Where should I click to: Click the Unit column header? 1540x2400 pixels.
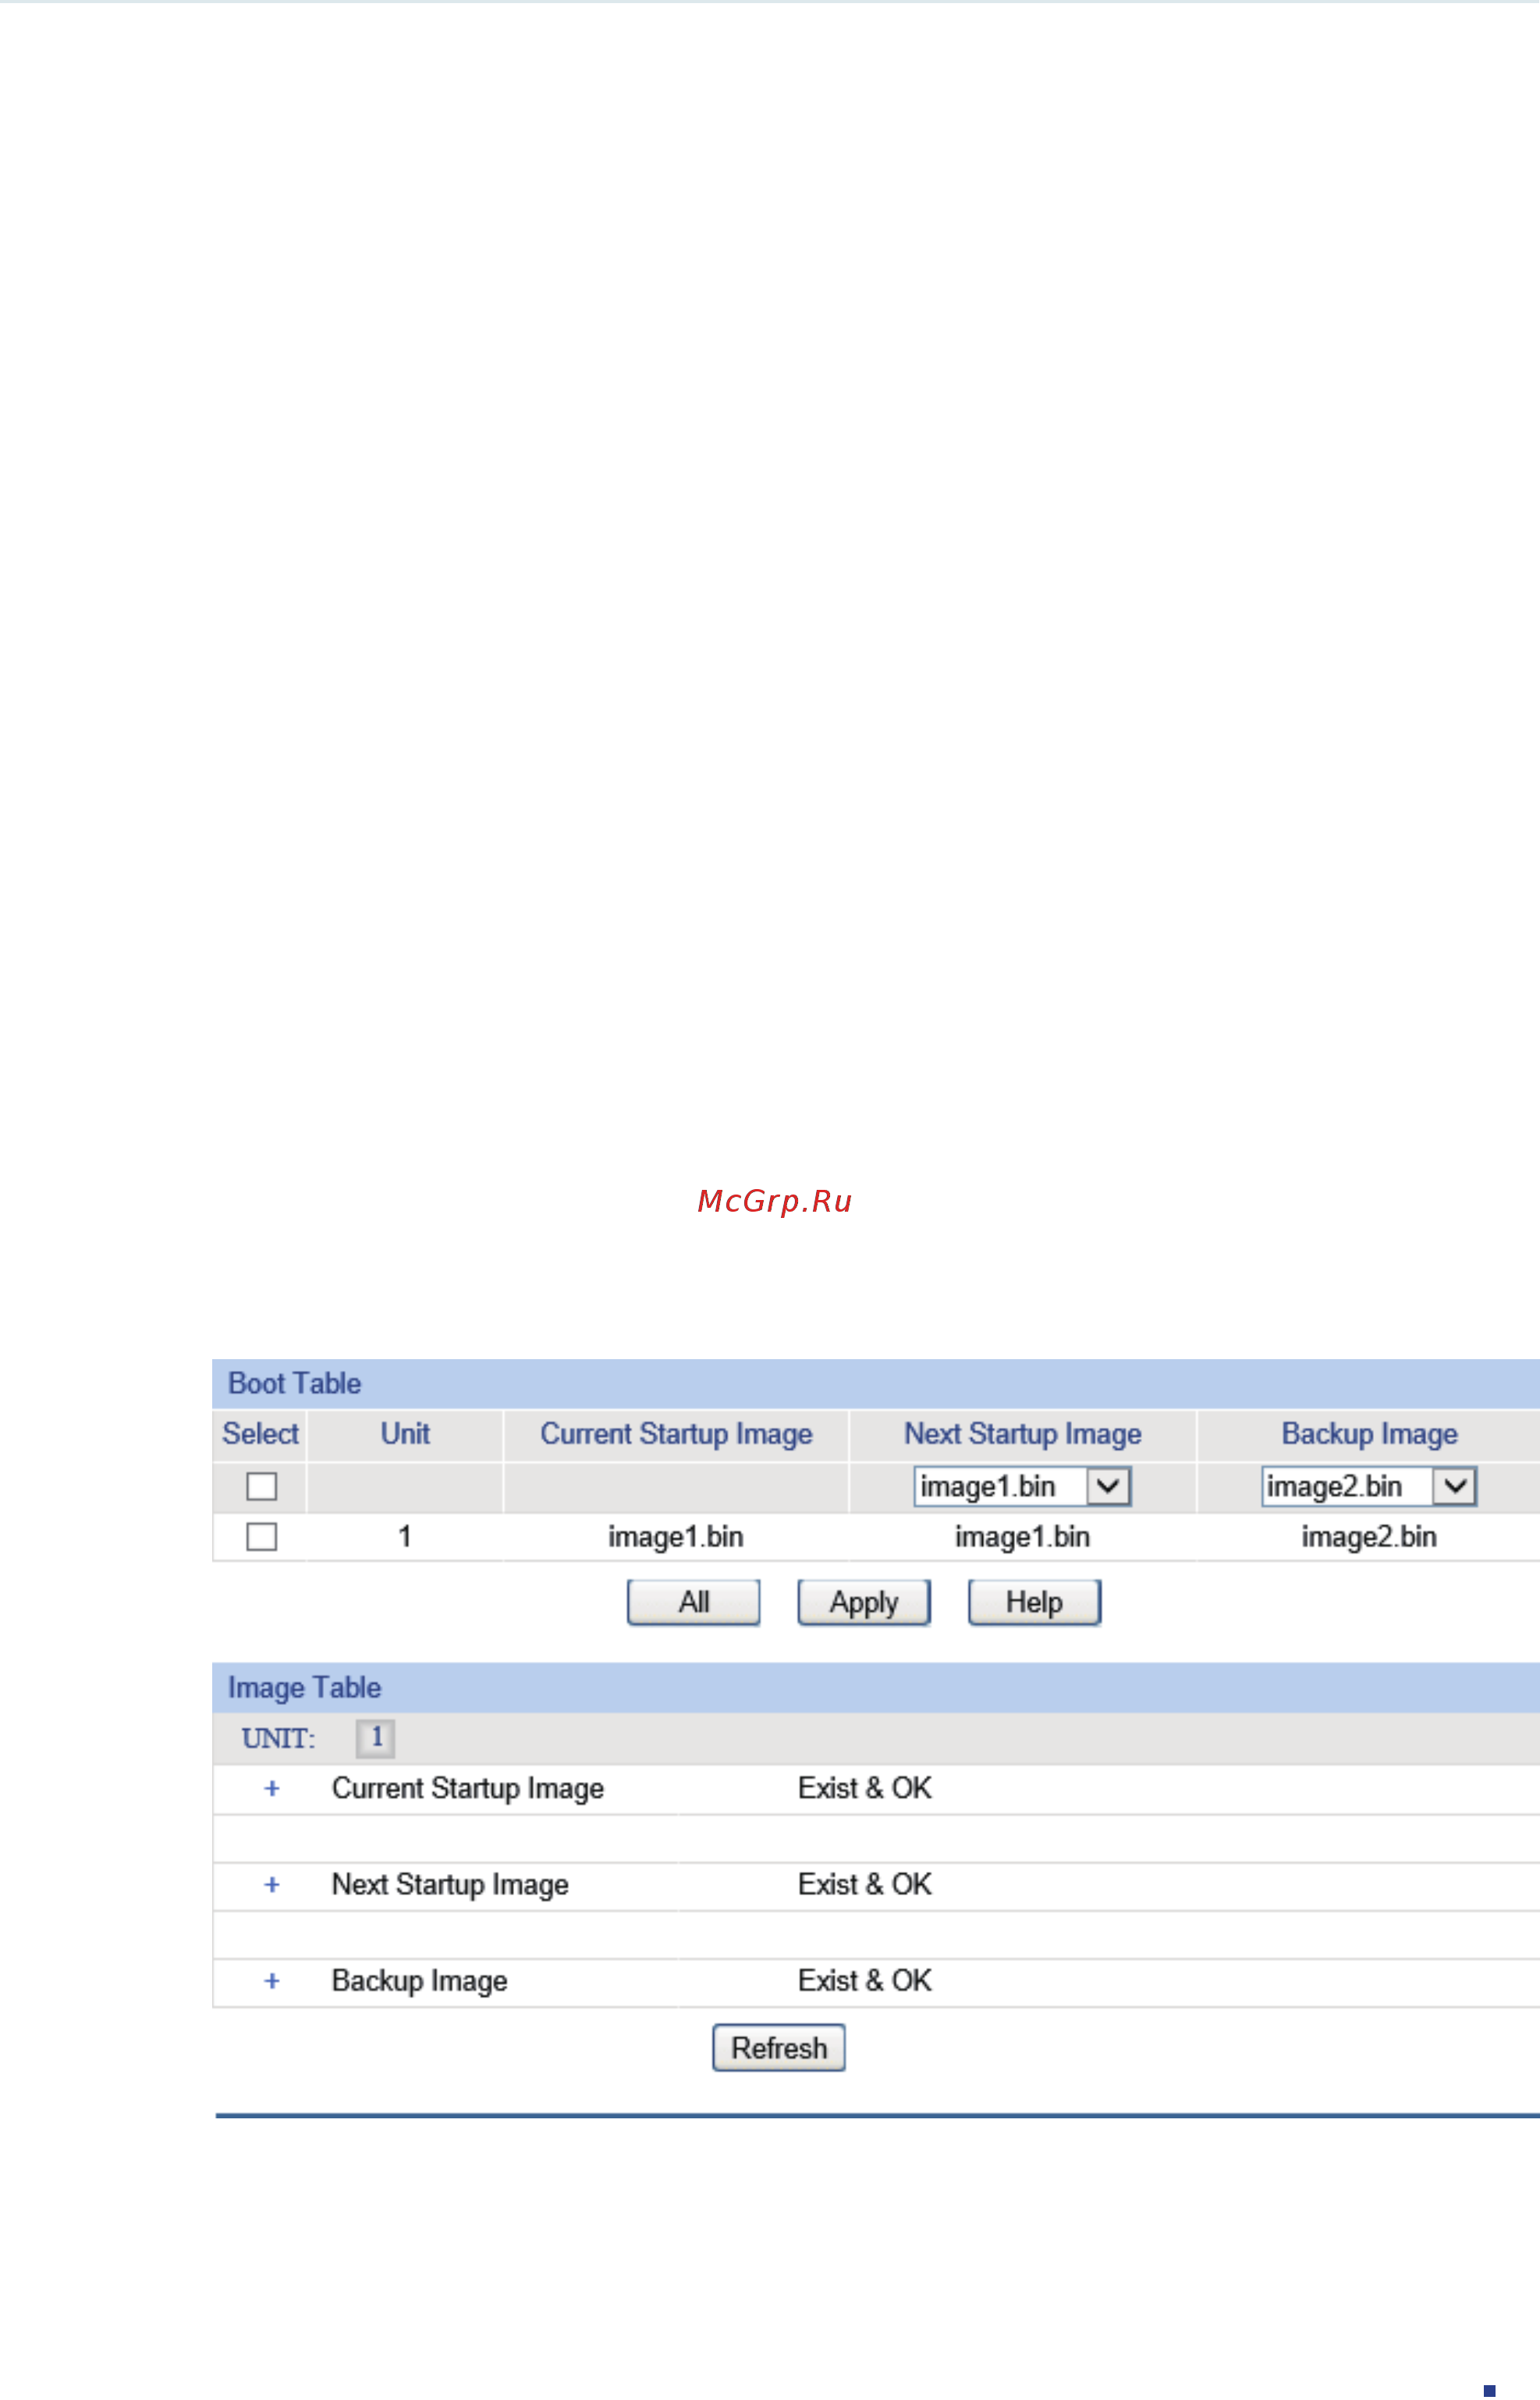(x=405, y=1433)
